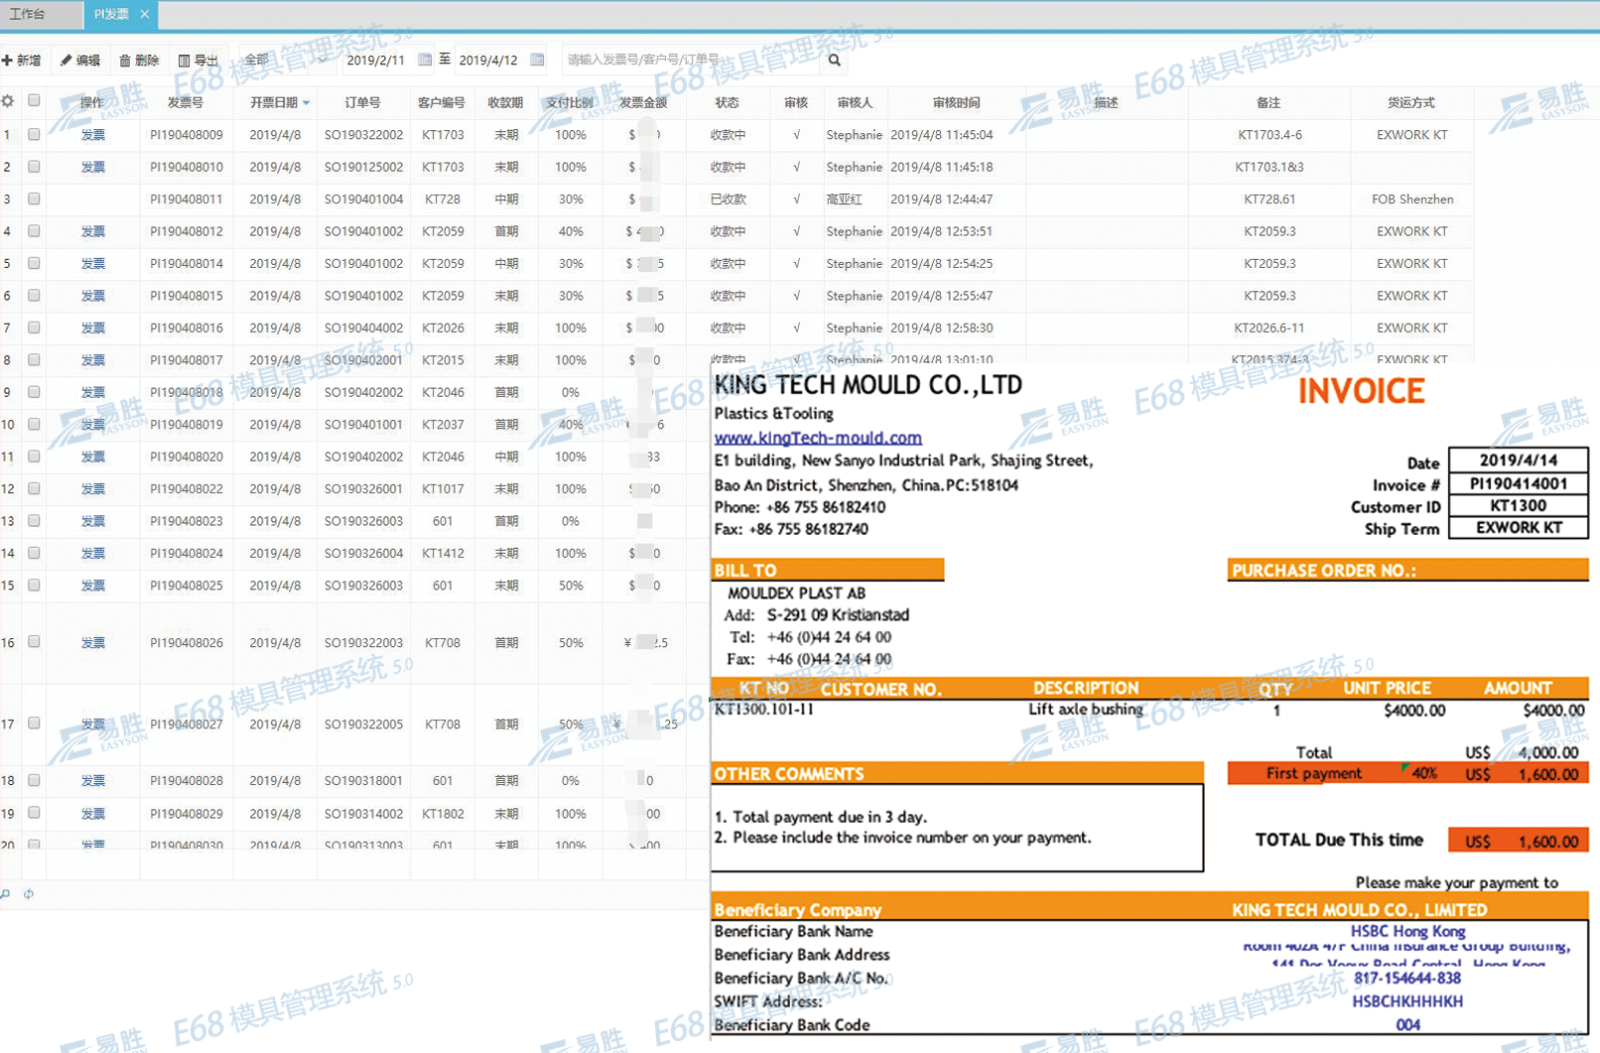
Task: Click SWIFT code HSBCHKHHHKH in the invoice
Action: click(1407, 1001)
